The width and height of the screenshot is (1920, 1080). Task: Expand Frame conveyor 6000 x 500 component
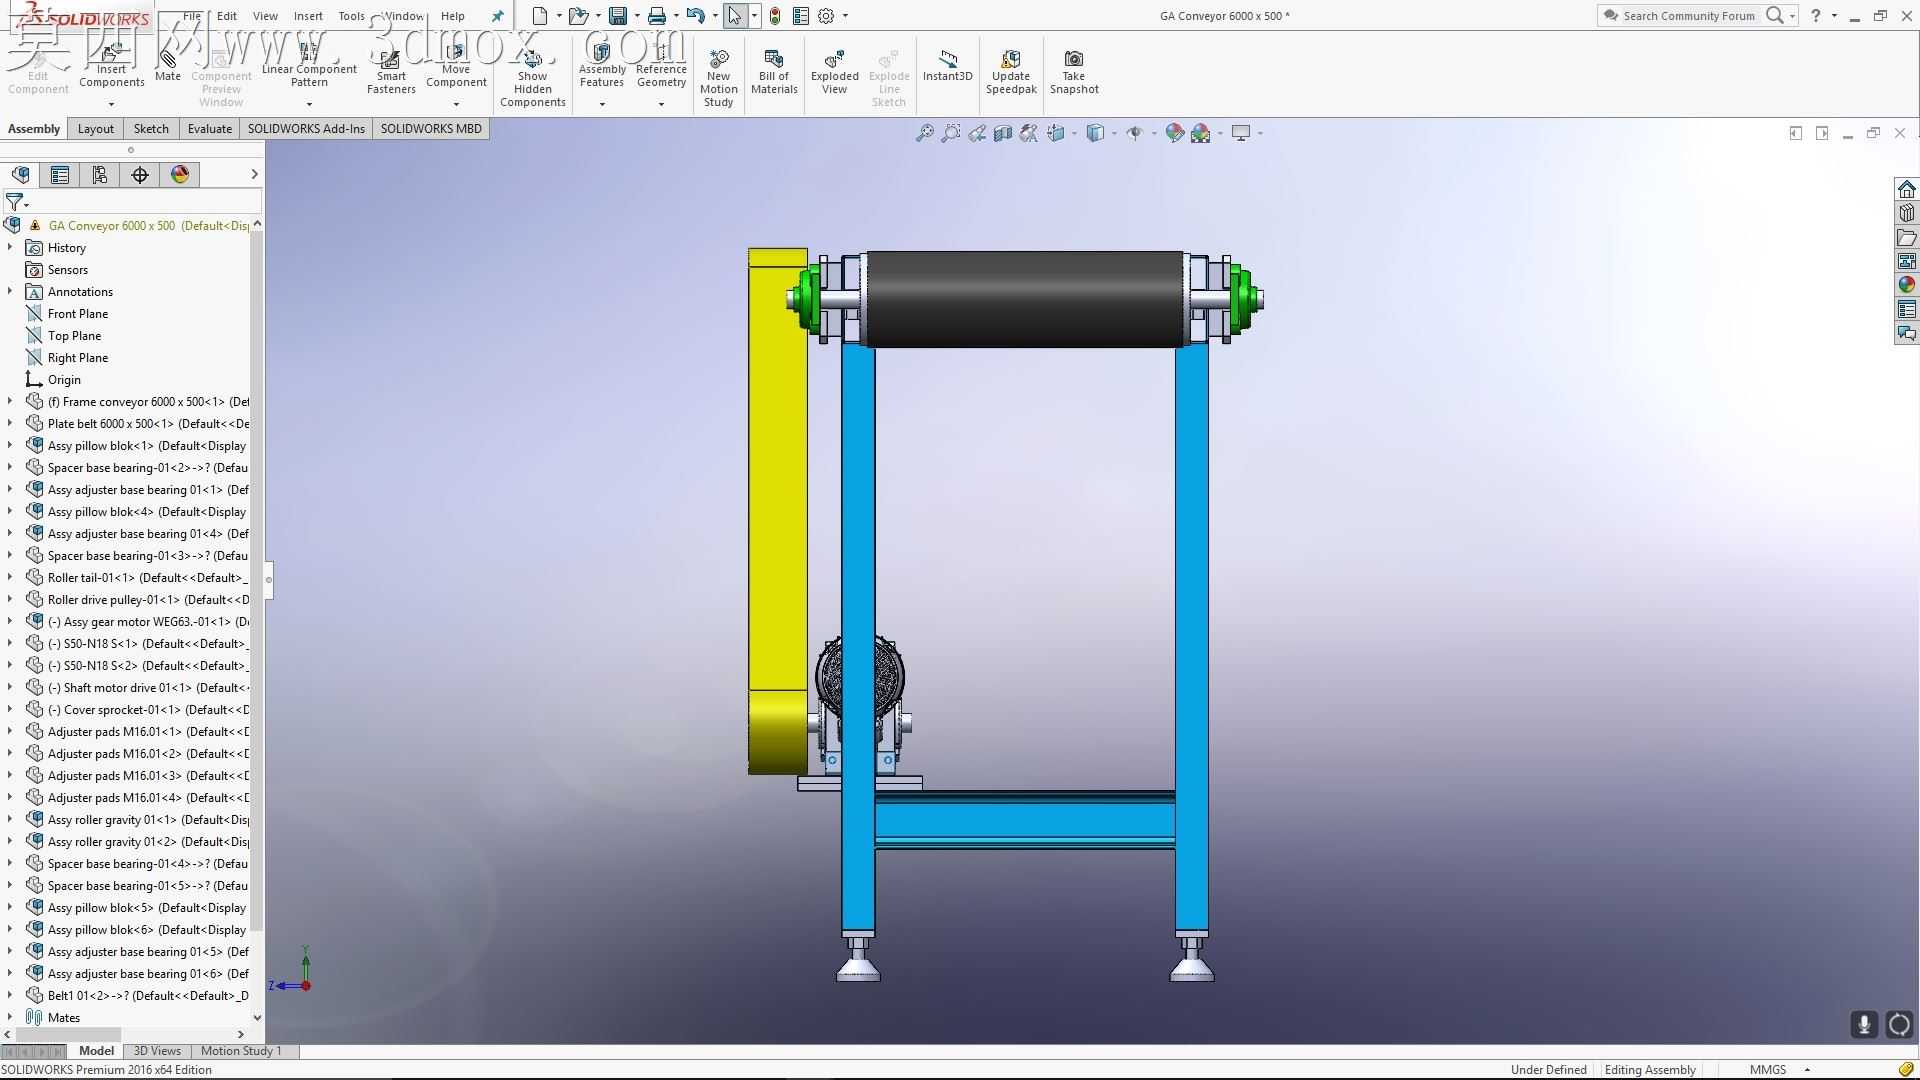click(10, 401)
